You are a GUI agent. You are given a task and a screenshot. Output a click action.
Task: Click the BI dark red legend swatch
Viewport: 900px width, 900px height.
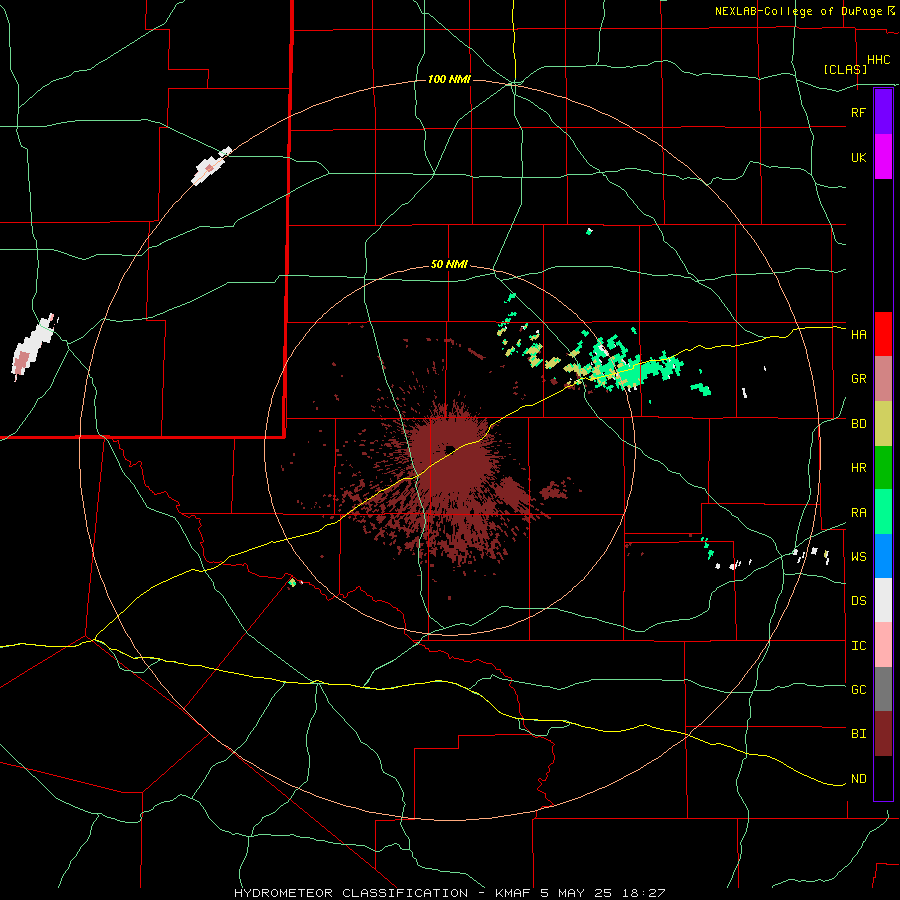pyautogui.click(x=883, y=734)
